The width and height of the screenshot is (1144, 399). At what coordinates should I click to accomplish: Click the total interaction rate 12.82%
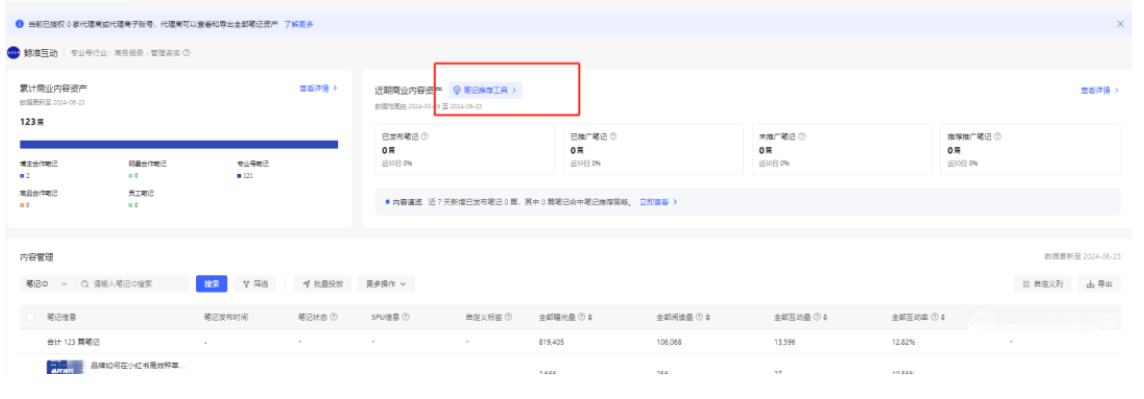(x=903, y=341)
